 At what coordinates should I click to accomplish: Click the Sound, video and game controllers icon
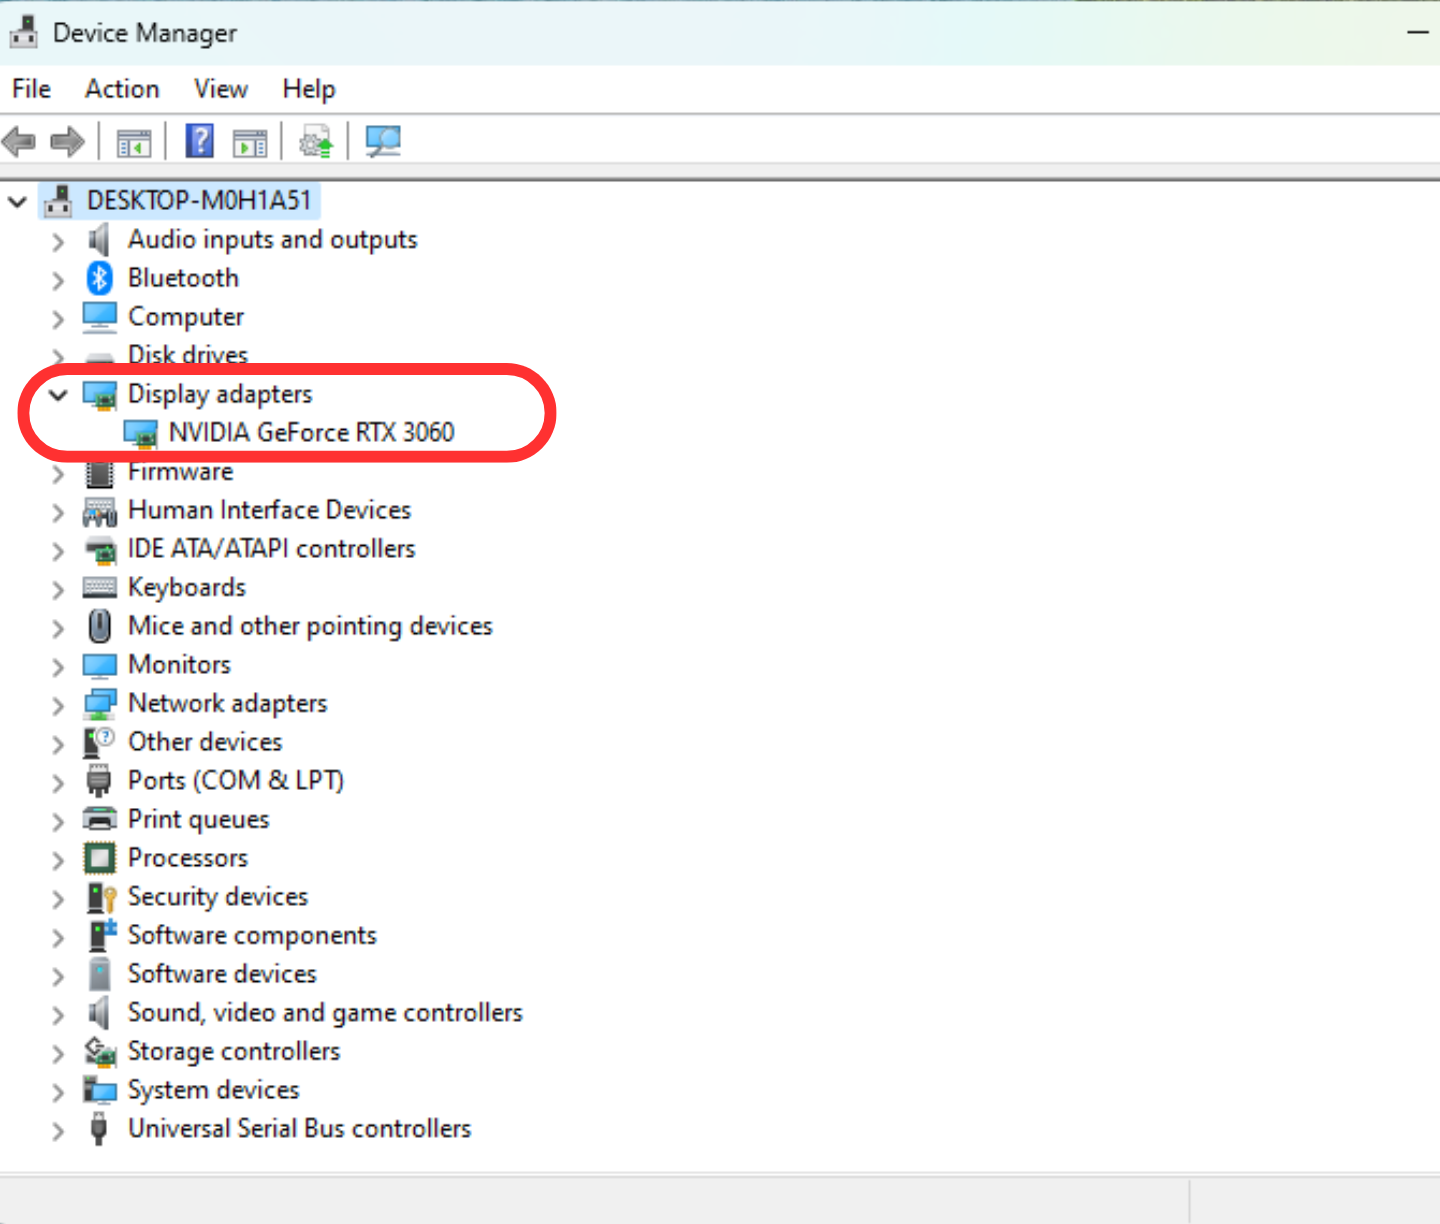tap(98, 1013)
